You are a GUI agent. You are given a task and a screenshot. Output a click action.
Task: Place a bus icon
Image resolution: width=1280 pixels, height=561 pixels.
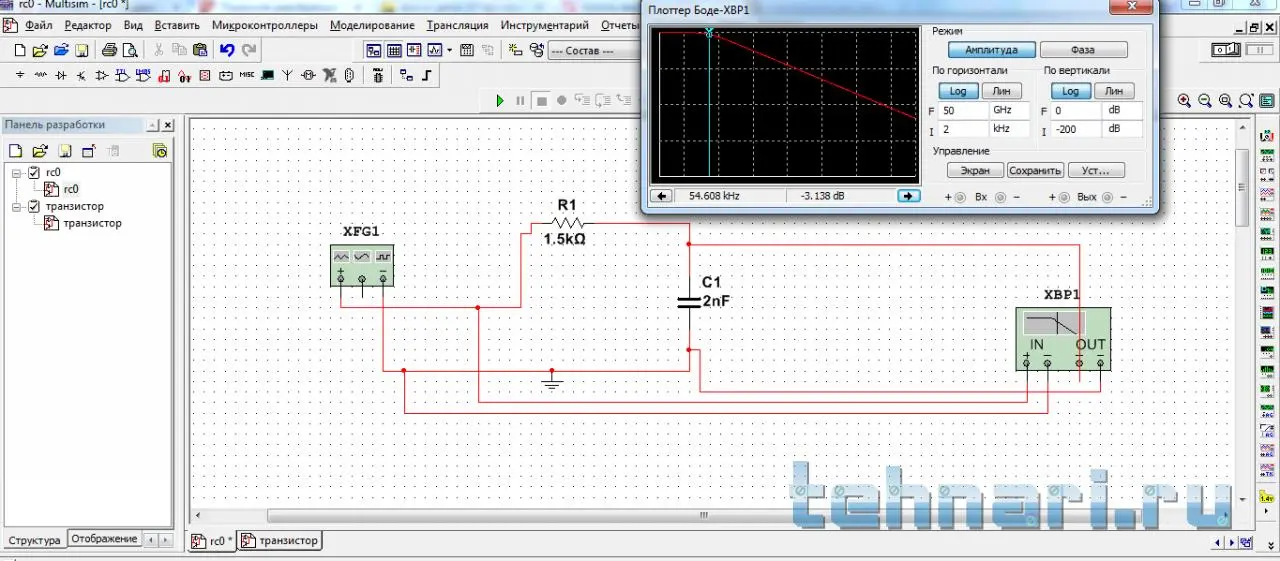click(427, 75)
